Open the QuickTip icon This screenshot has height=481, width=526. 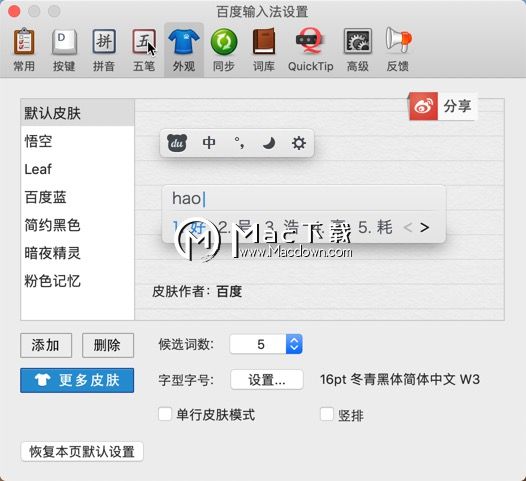tap(310, 50)
